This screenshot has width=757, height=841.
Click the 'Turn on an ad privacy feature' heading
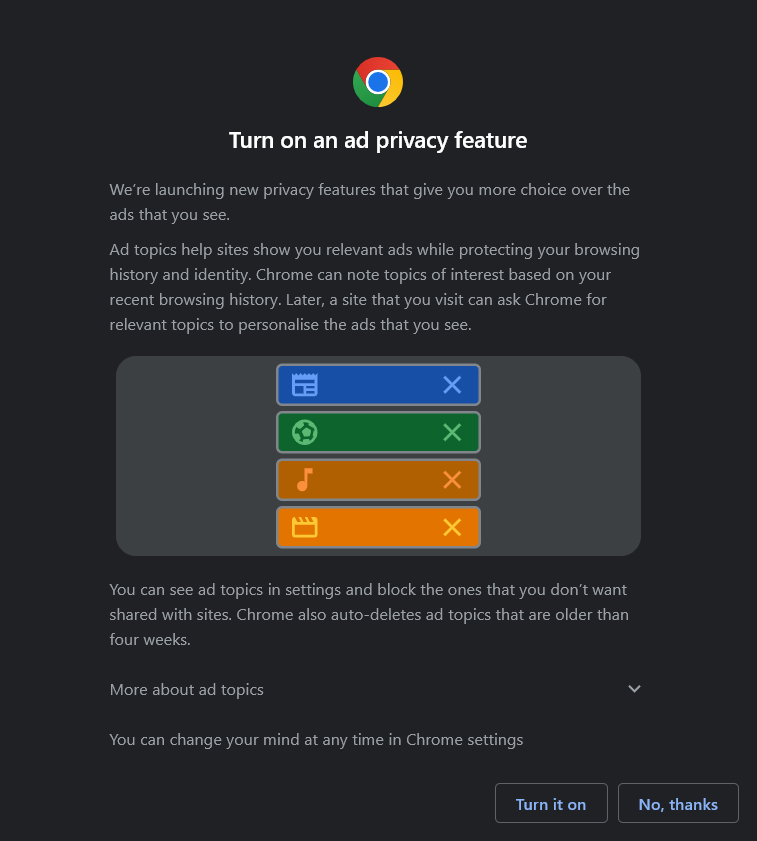pyautogui.click(x=378, y=140)
